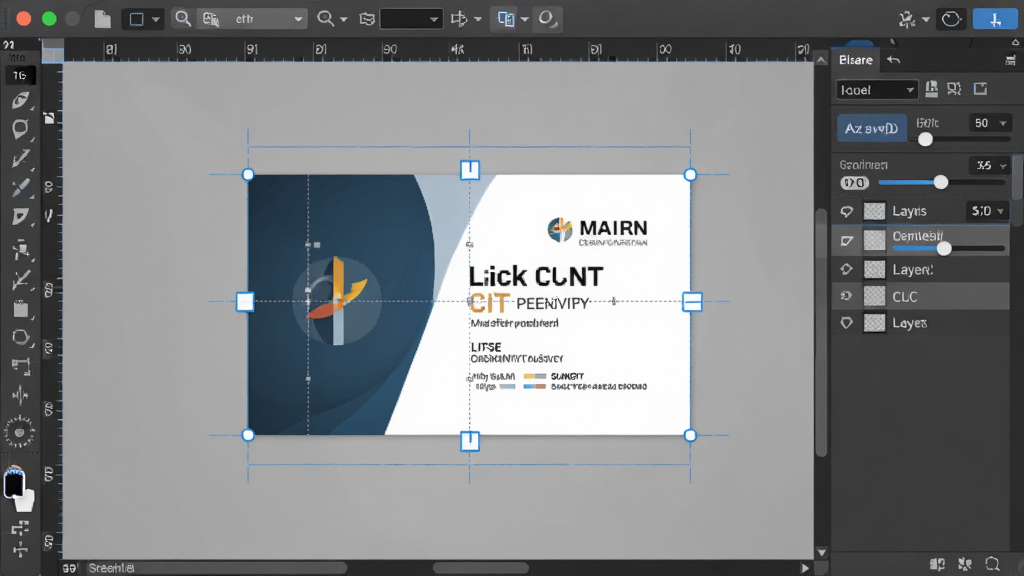
Task: Open the 35 value dropdown beside Graolinren
Action: point(989,165)
